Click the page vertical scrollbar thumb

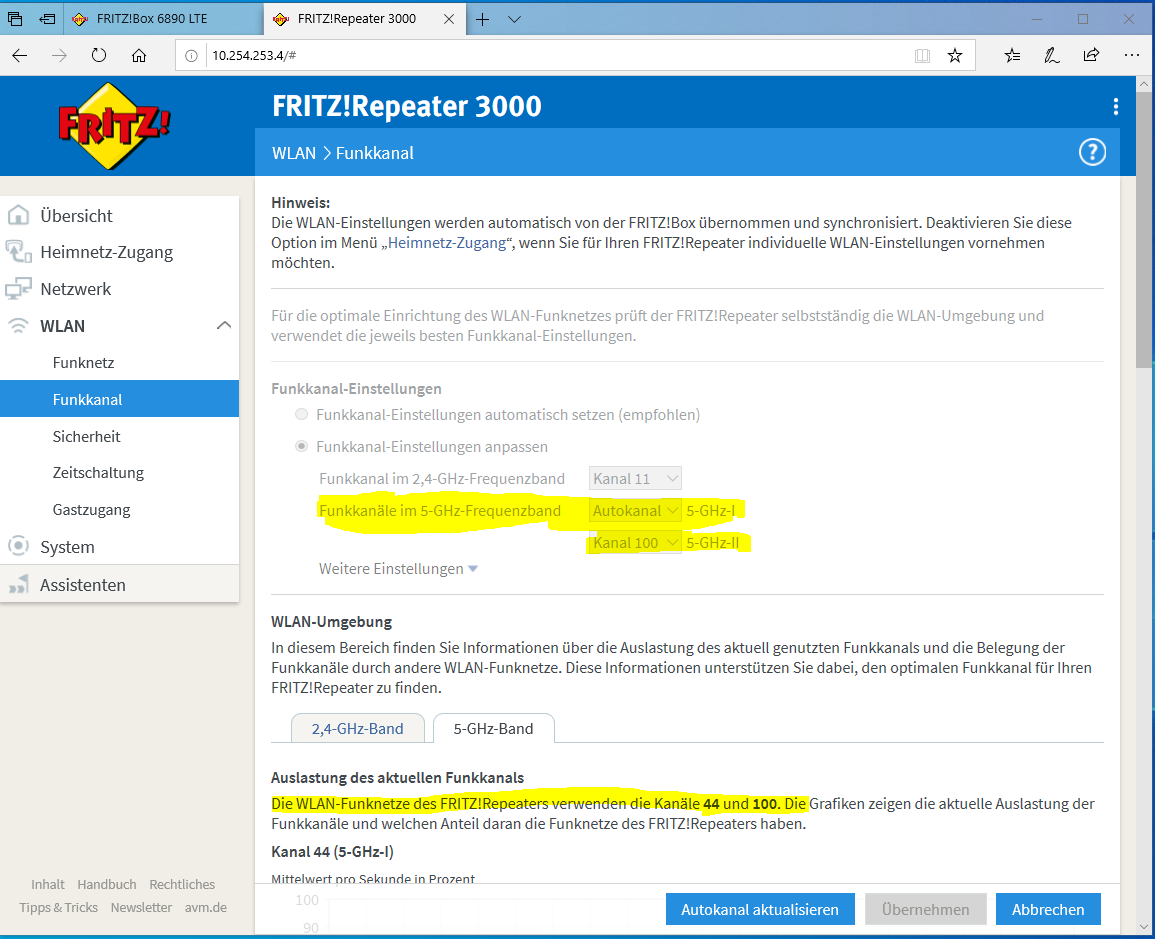point(1143,228)
